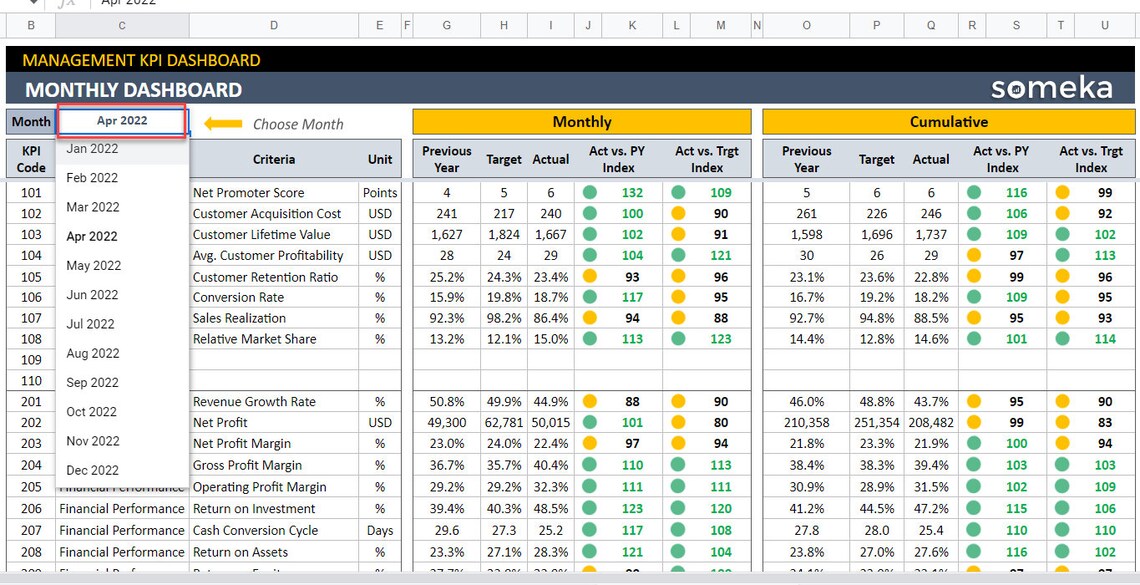Viewport: 1140px width, 585px height.
Task: Click the Points unit cell
Action: pyautogui.click(x=380, y=193)
